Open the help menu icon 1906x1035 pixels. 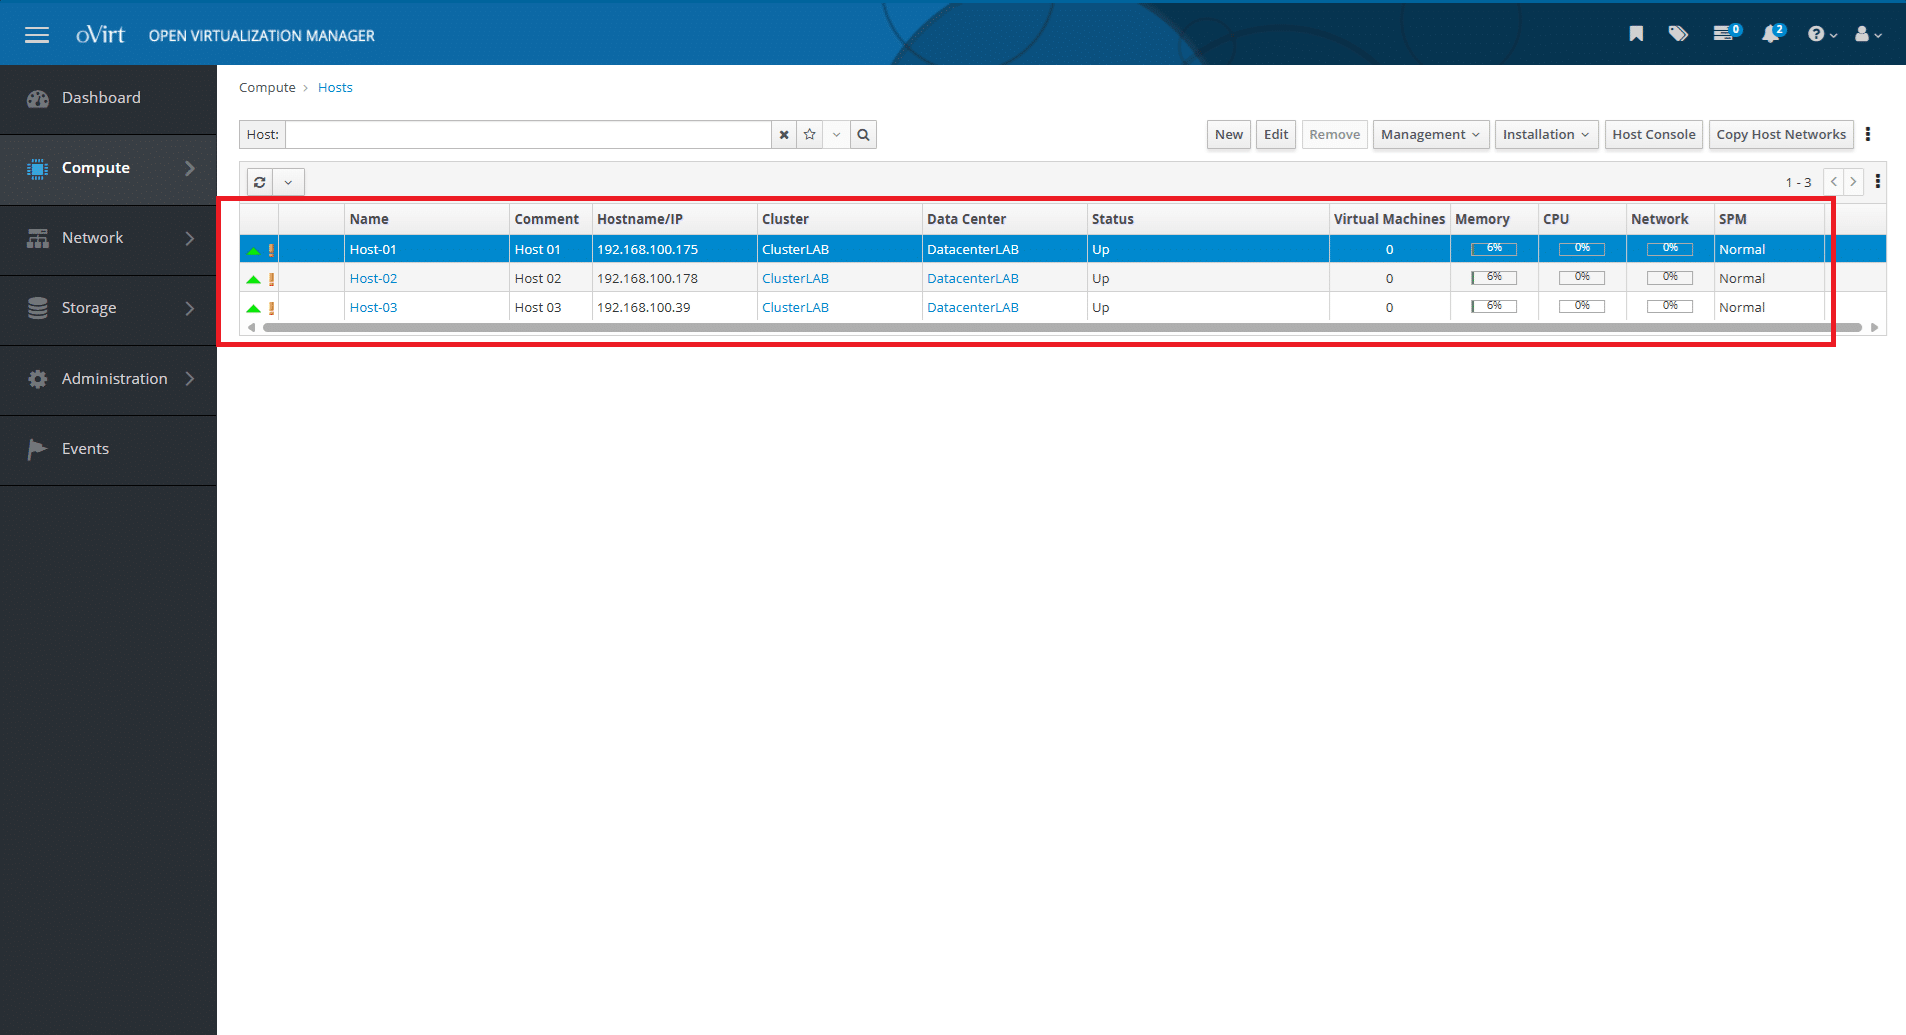(1822, 34)
